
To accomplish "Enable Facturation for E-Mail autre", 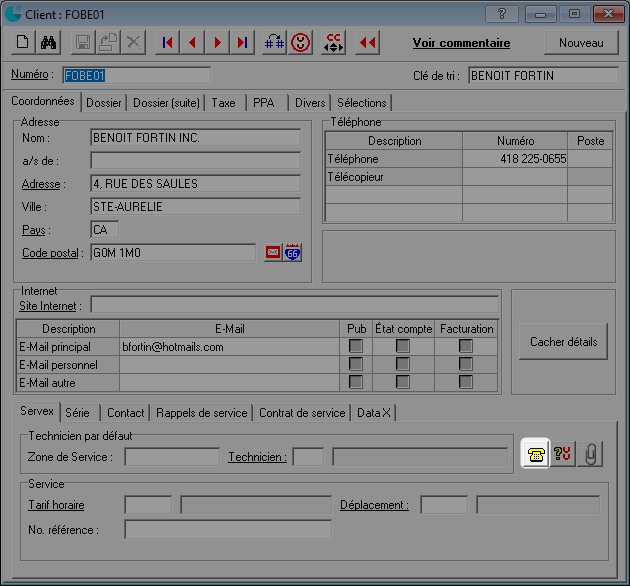I will (465, 382).
